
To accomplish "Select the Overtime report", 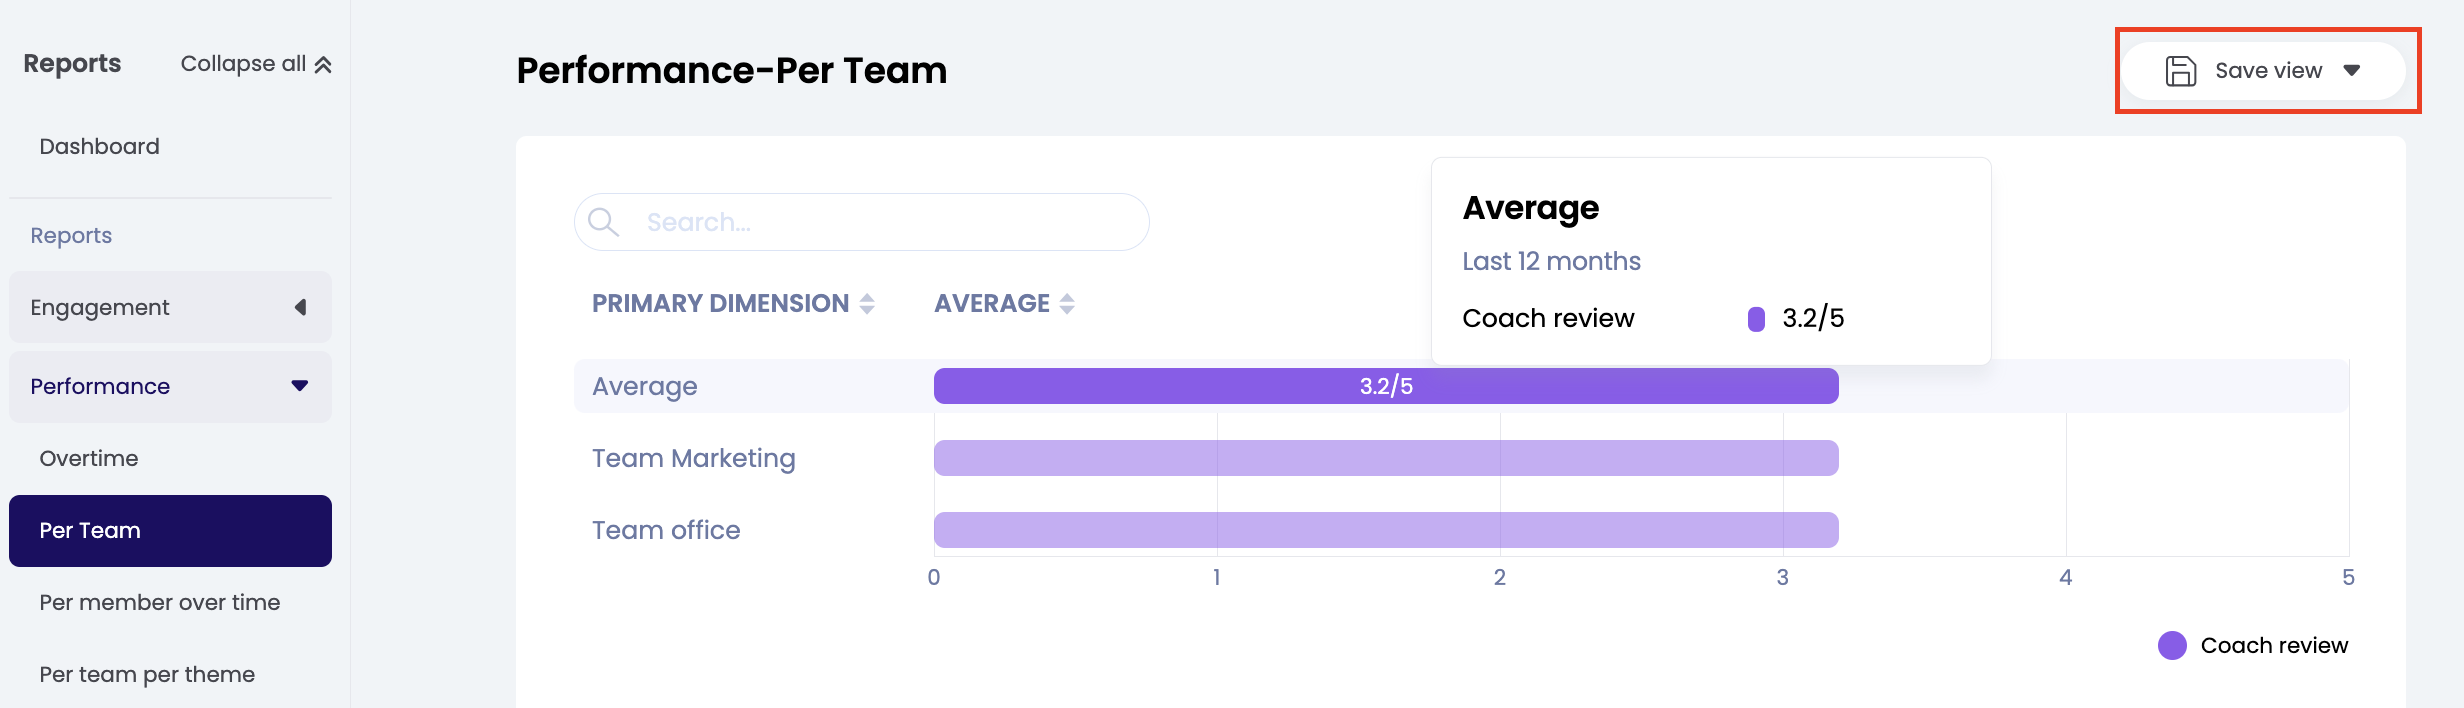I will 89,458.
